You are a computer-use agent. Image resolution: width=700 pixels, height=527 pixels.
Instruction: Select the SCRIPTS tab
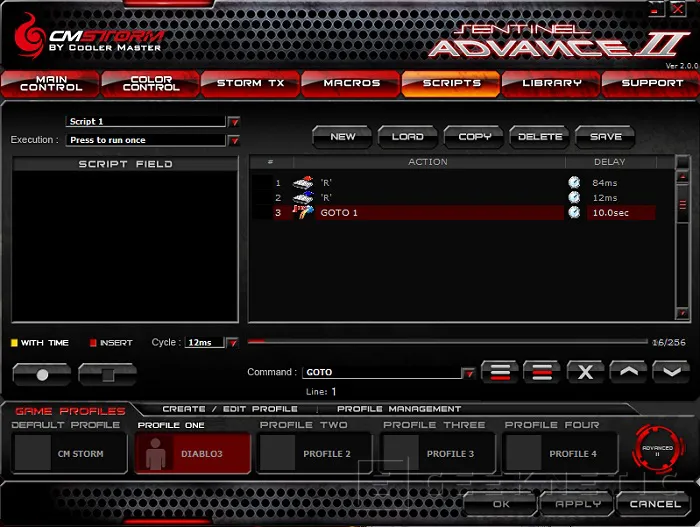pyautogui.click(x=451, y=84)
